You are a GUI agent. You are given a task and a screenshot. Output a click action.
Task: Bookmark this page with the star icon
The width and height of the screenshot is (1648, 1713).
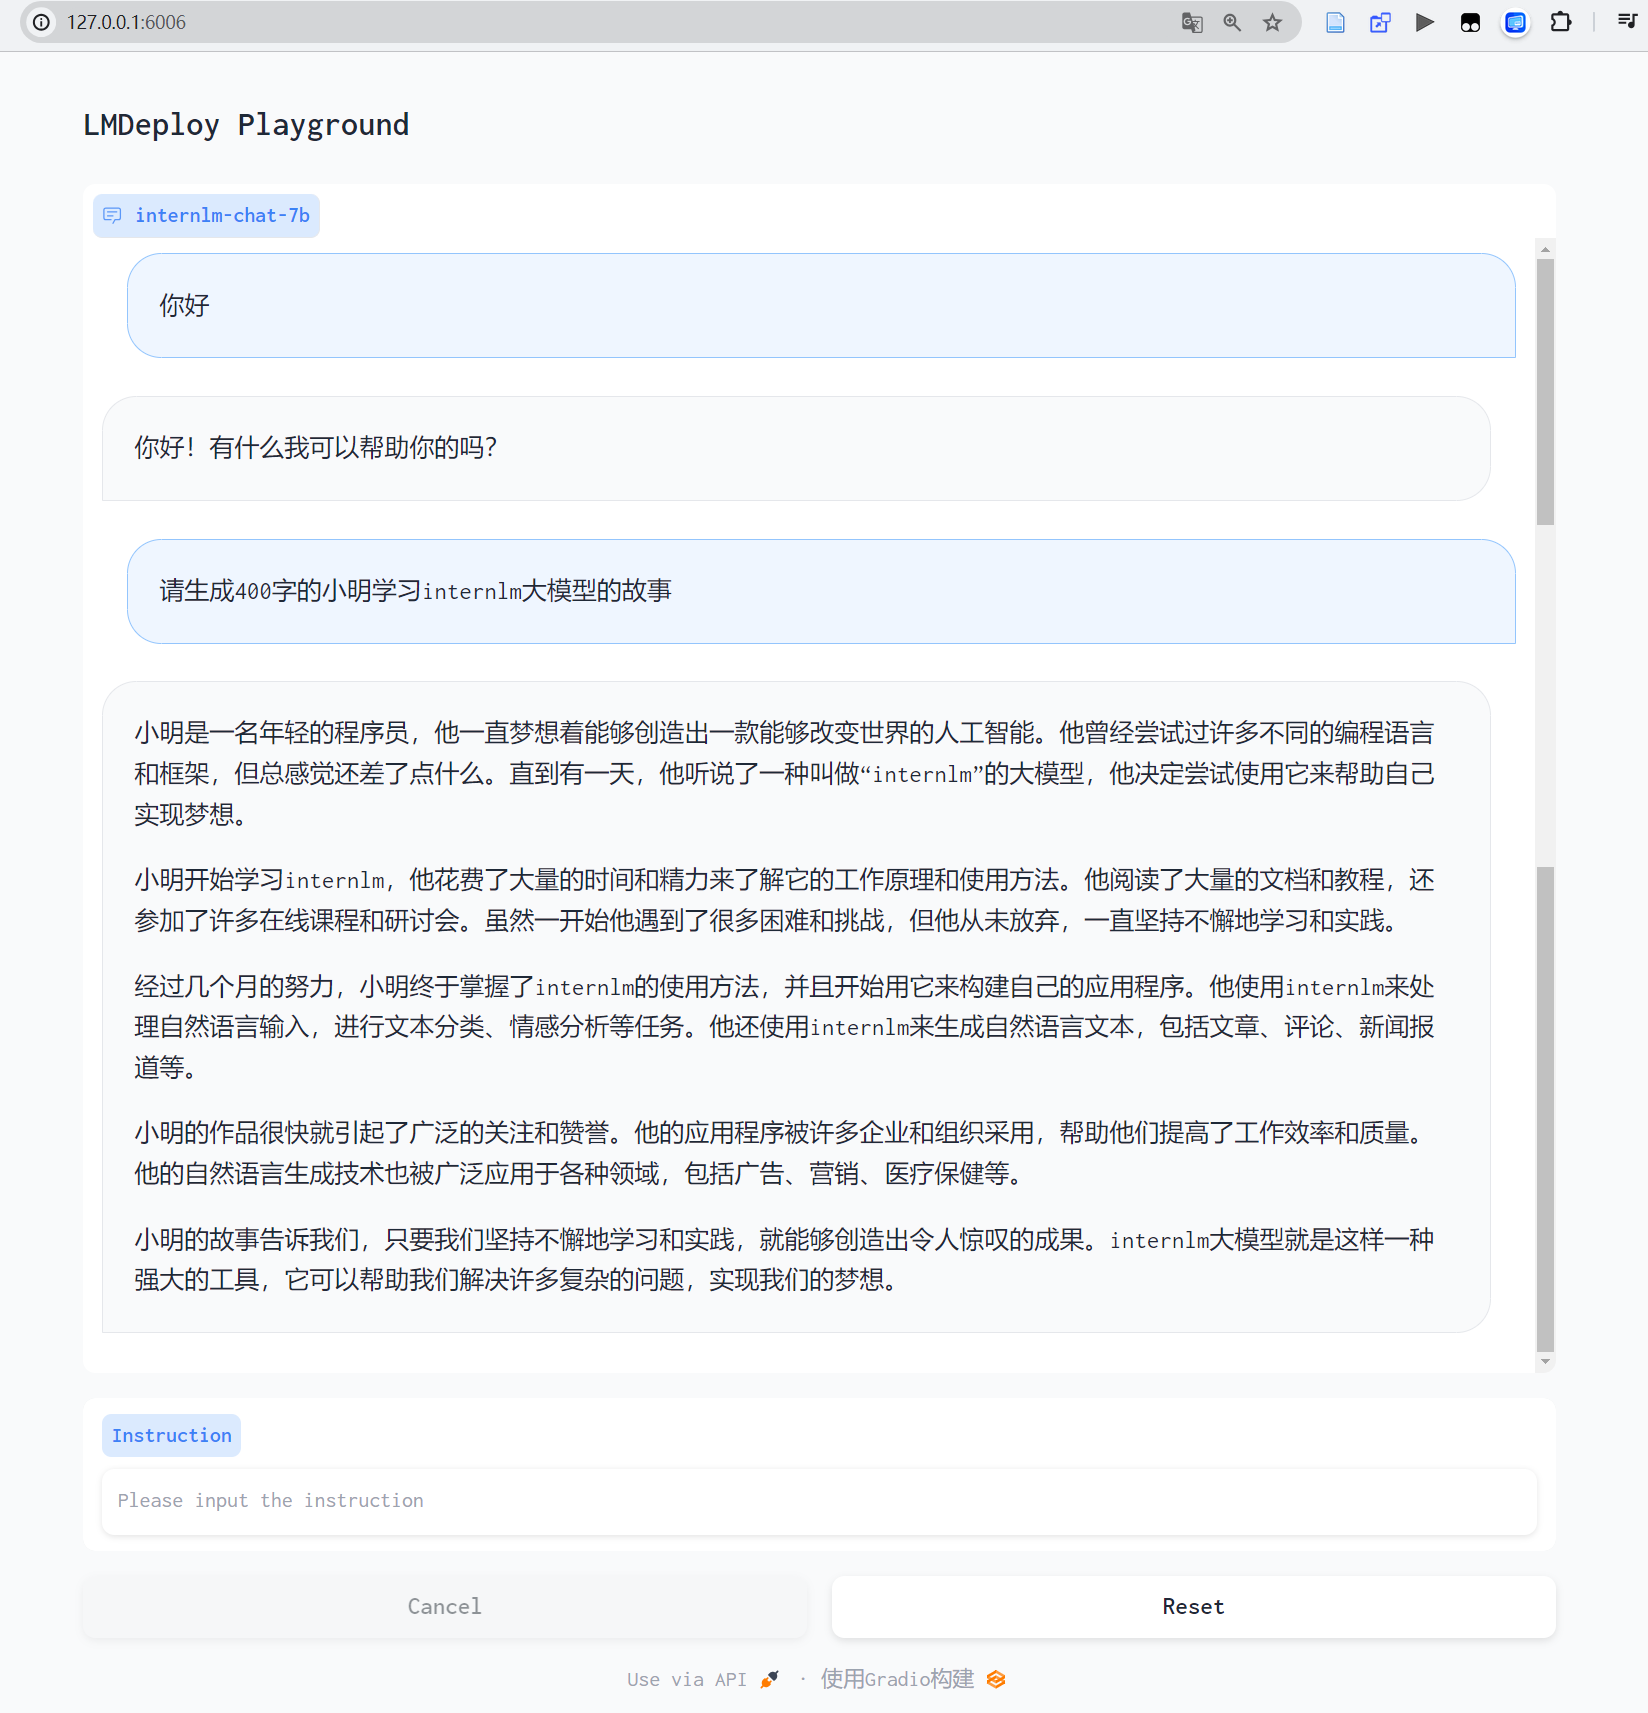point(1272,22)
